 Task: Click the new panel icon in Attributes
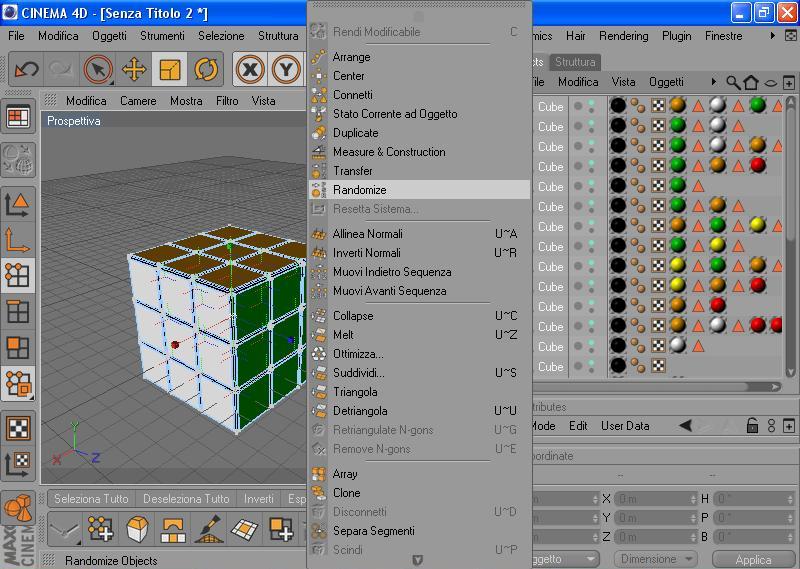pos(789,425)
